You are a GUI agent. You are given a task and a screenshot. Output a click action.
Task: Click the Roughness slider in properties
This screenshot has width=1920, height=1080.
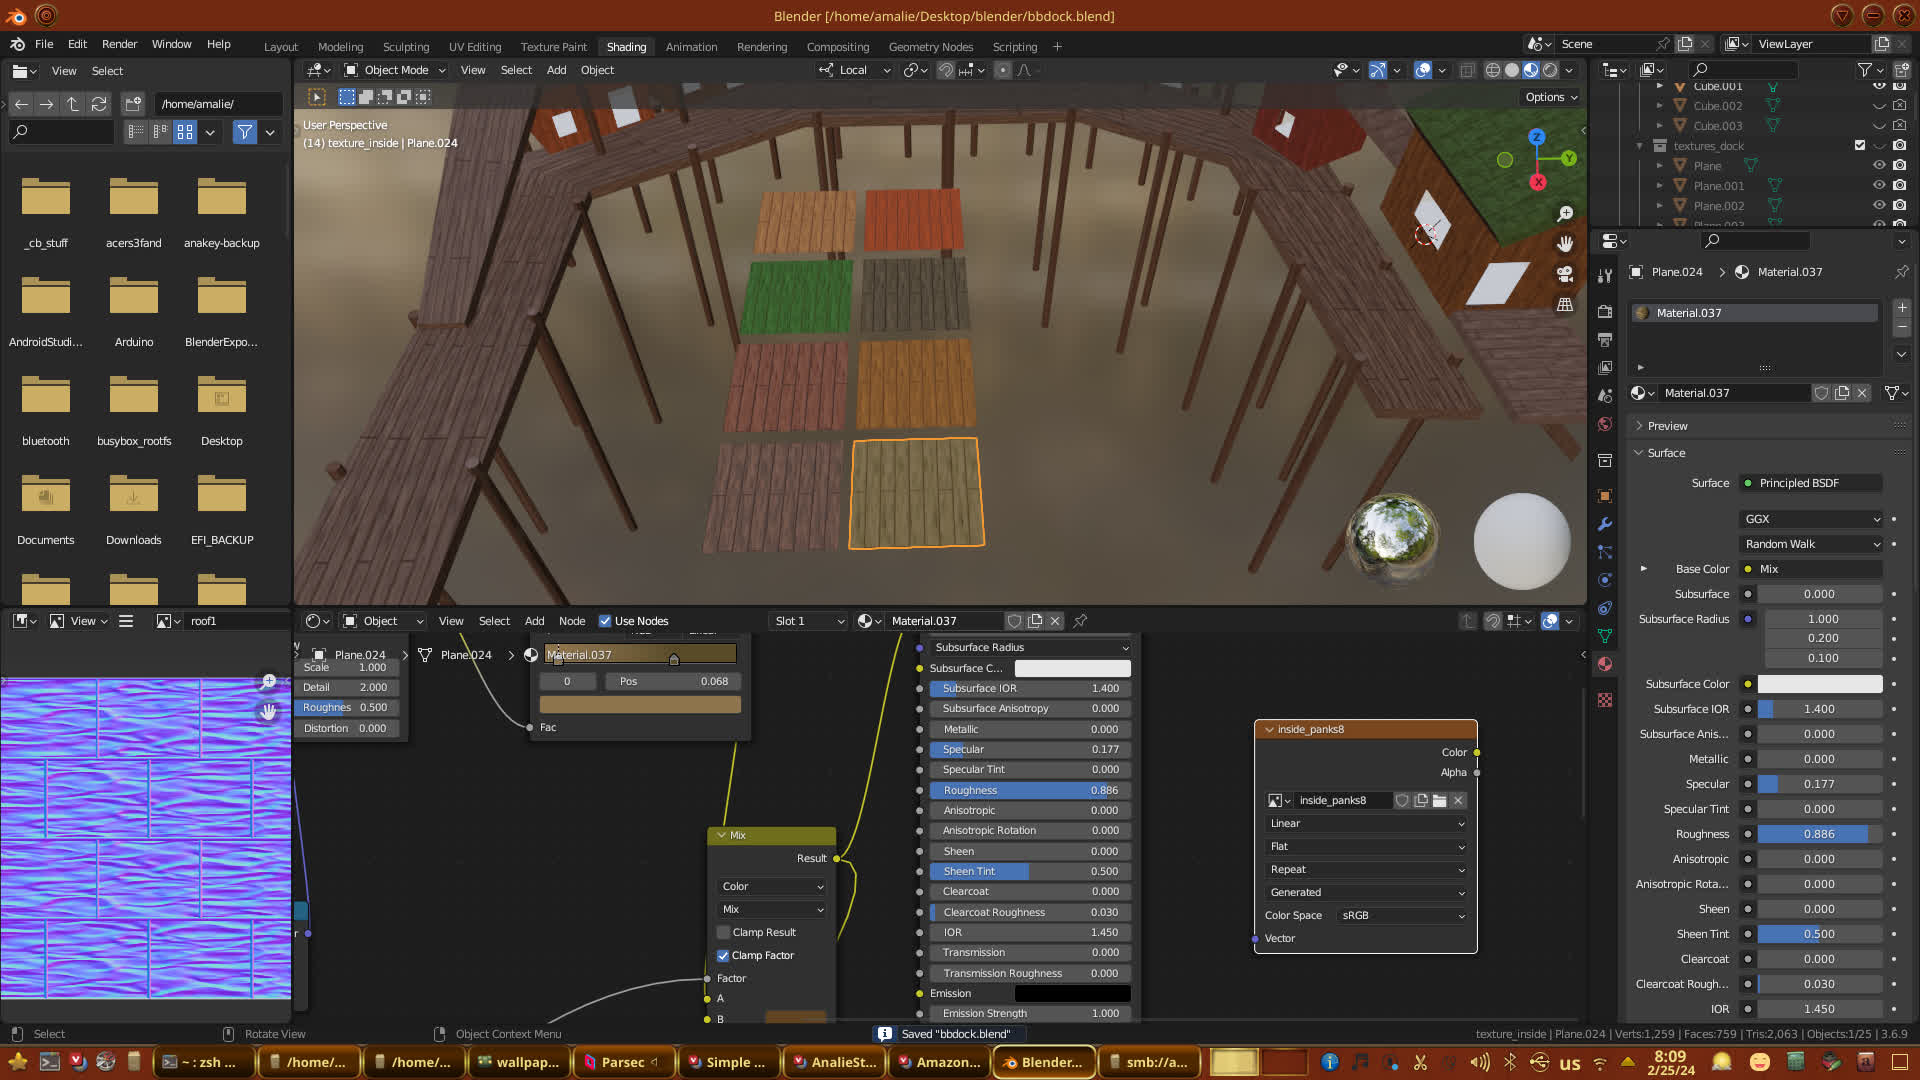coord(1819,834)
